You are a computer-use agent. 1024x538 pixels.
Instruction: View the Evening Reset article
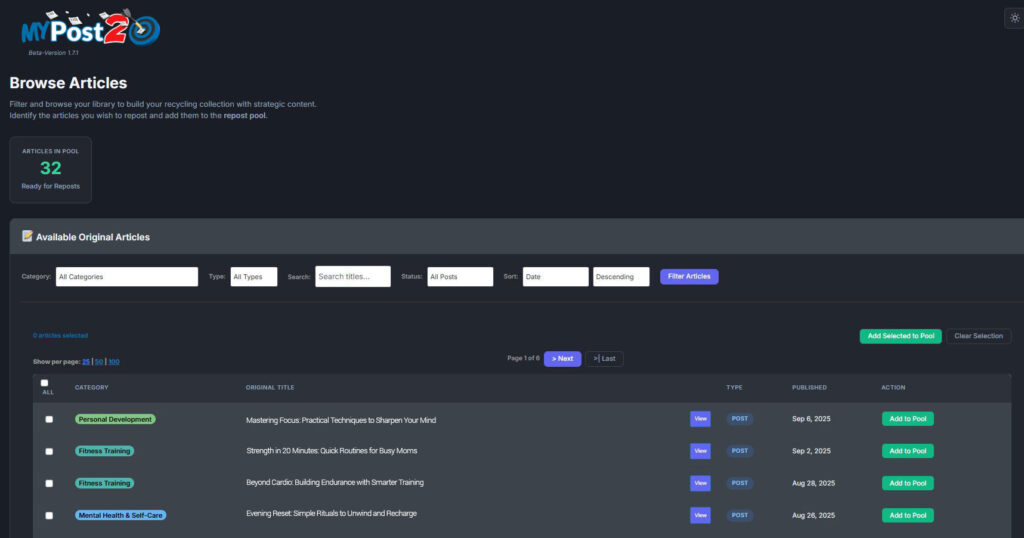pyautogui.click(x=700, y=515)
